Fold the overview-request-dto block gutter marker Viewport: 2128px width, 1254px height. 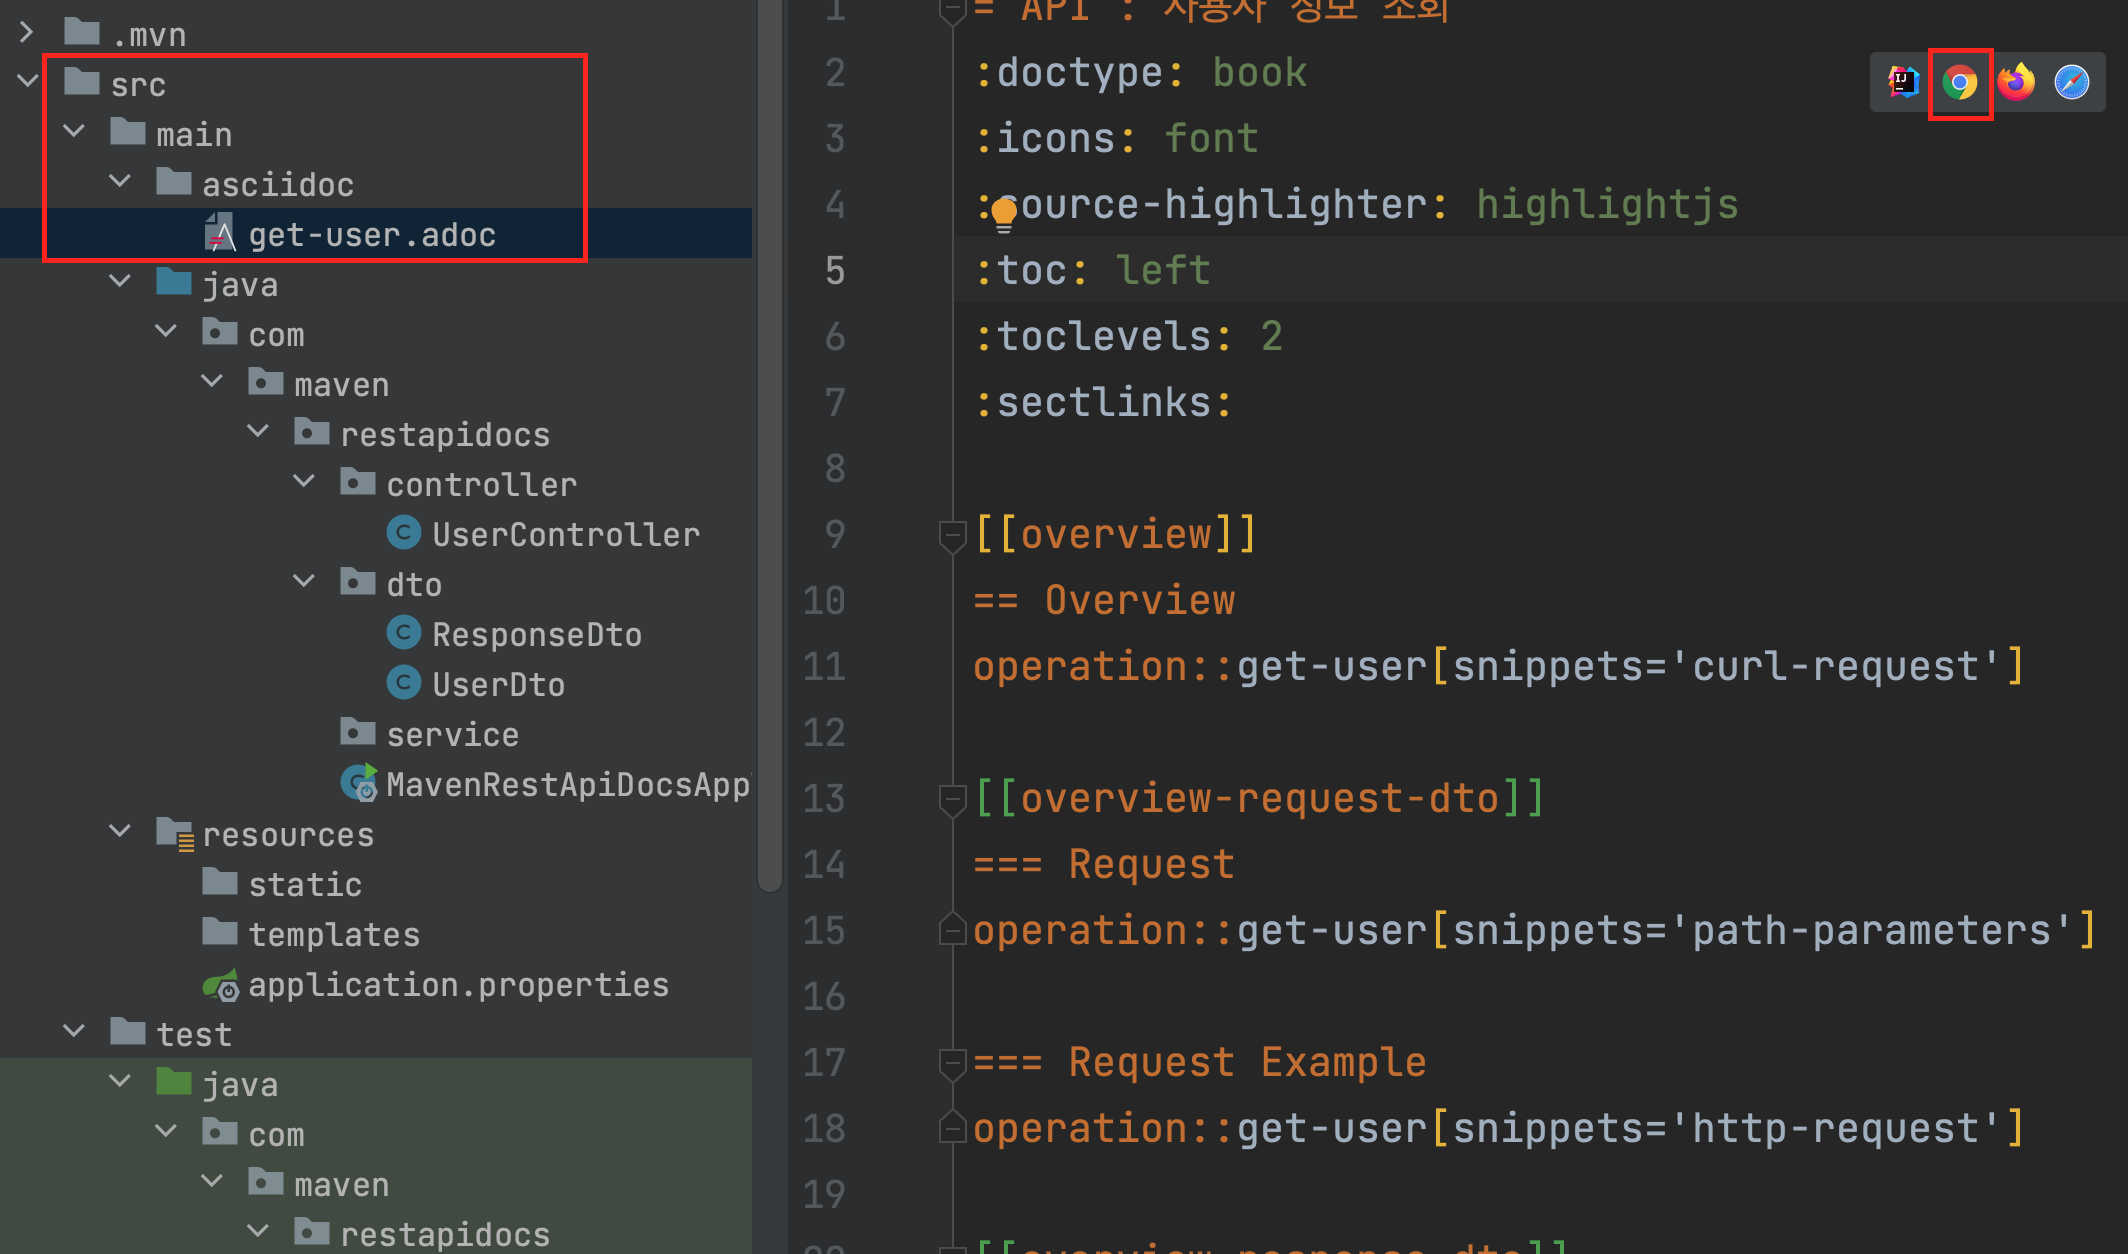[952, 799]
